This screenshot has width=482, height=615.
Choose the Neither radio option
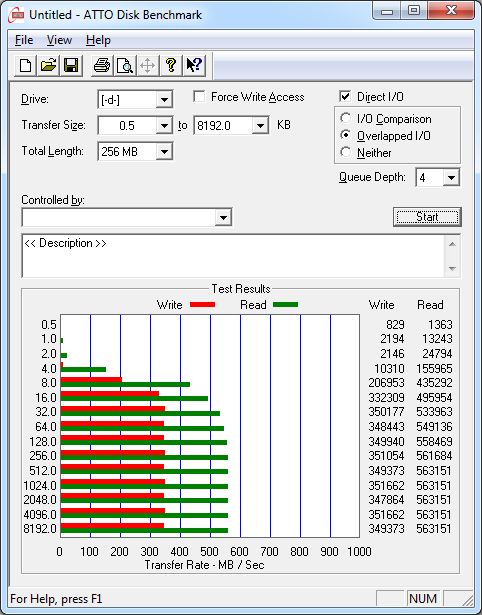click(346, 152)
